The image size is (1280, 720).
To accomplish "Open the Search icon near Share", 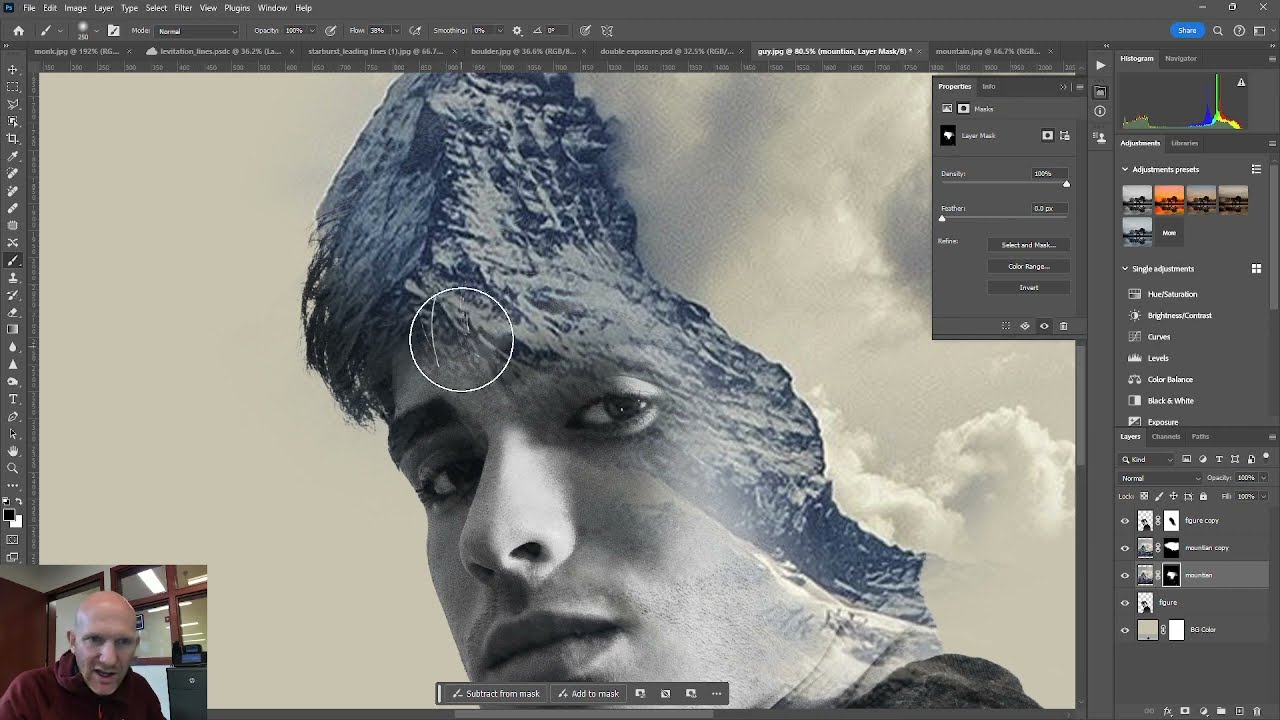I will point(1218,31).
